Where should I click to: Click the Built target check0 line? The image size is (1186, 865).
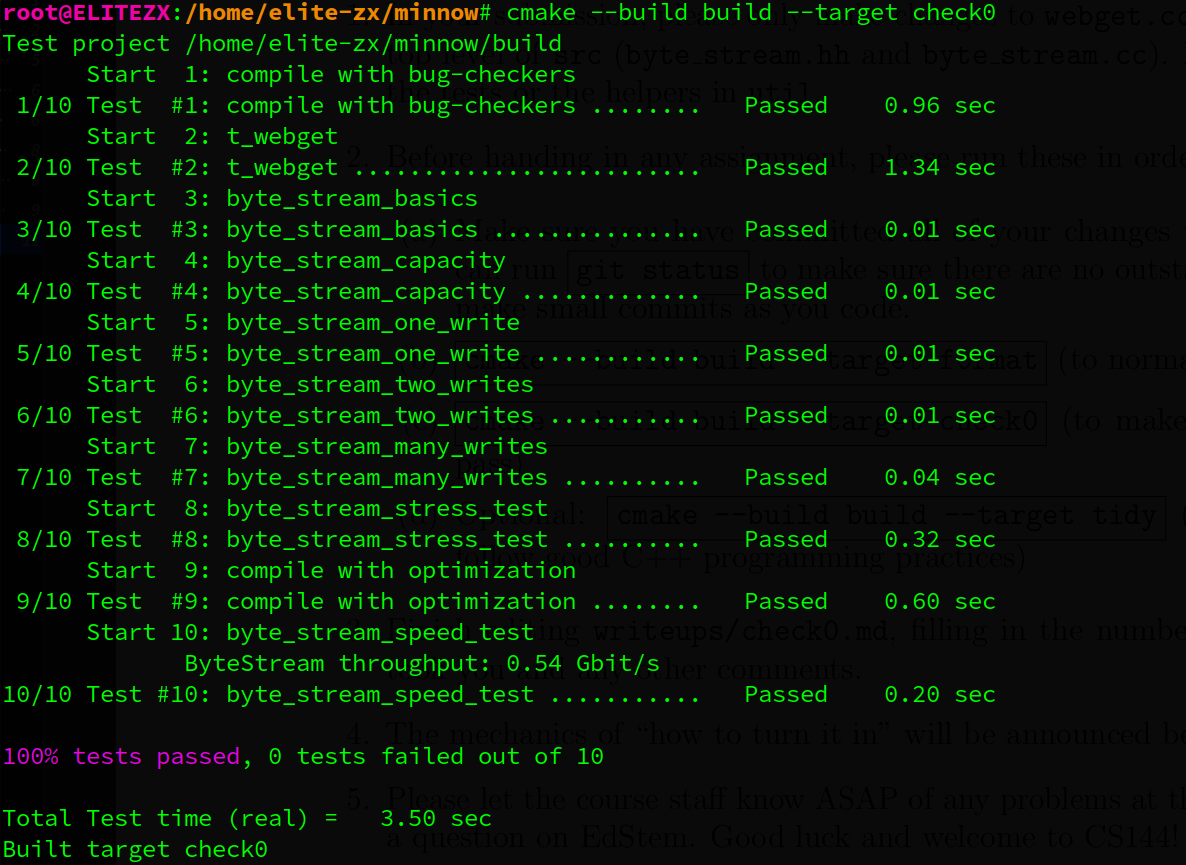pyautogui.click(x=135, y=850)
